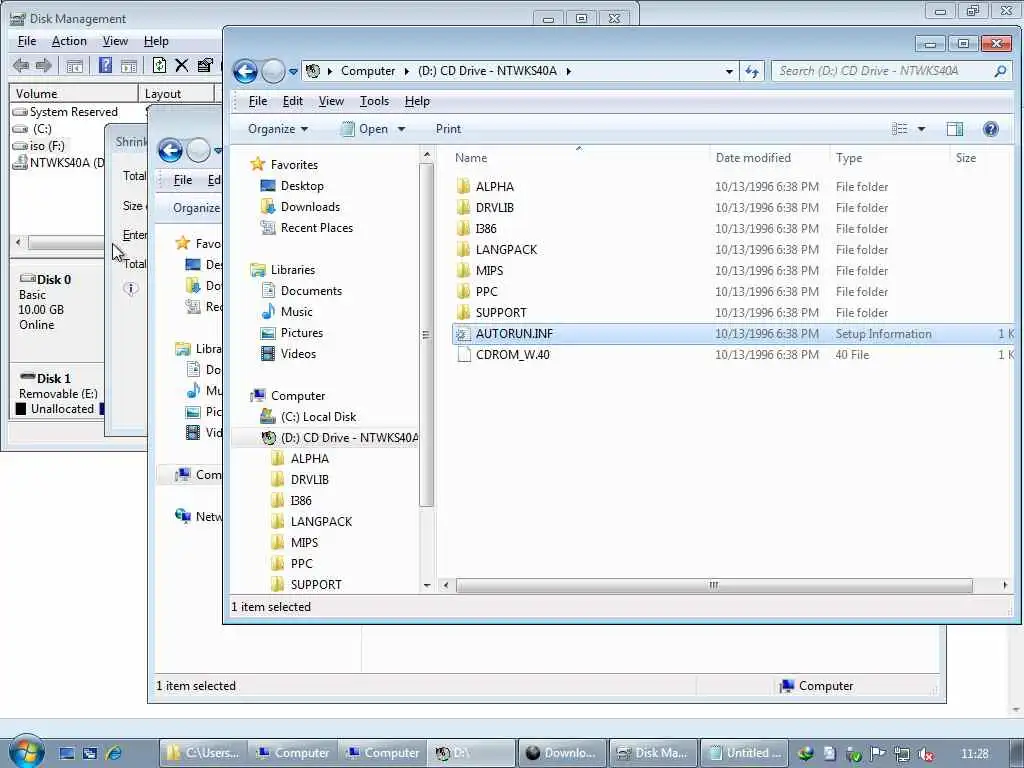Select the SUPPORT folder in the file list
The height and width of the screenshot is (768, 1024).
point(501,312)
